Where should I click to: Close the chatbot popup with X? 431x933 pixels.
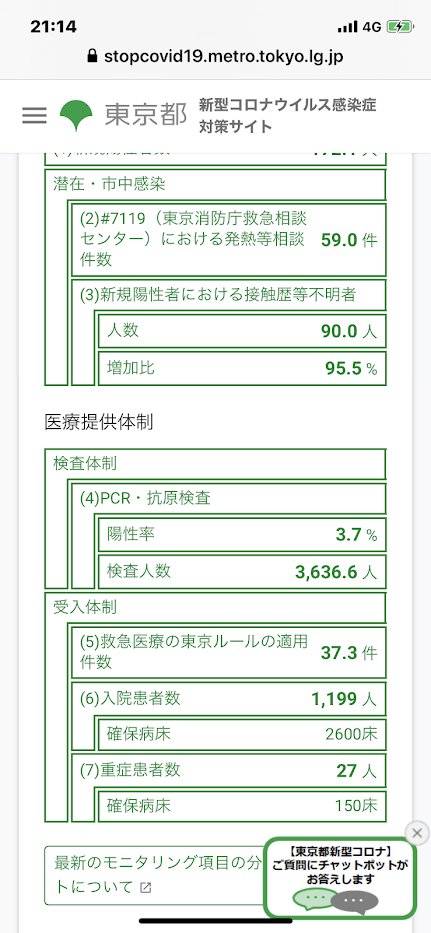point(417,832)
